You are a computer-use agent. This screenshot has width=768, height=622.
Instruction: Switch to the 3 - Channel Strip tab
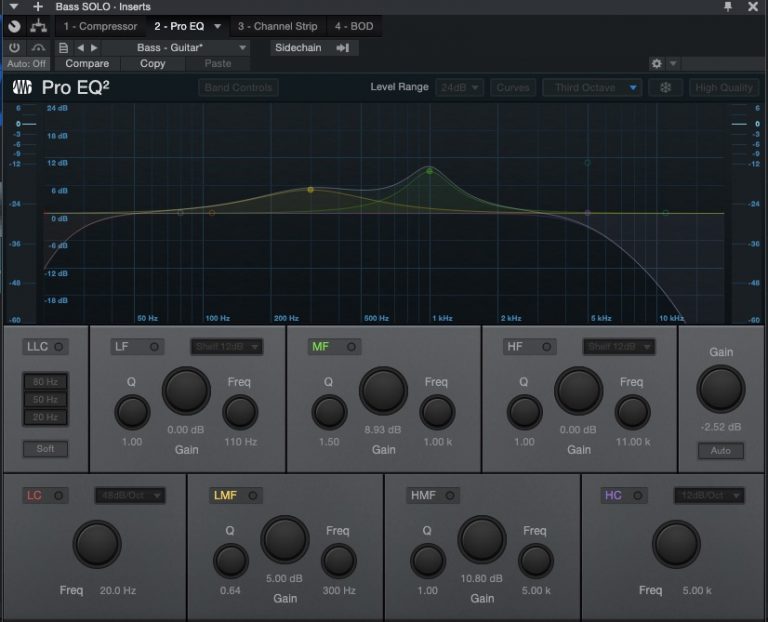coord(278,26)
